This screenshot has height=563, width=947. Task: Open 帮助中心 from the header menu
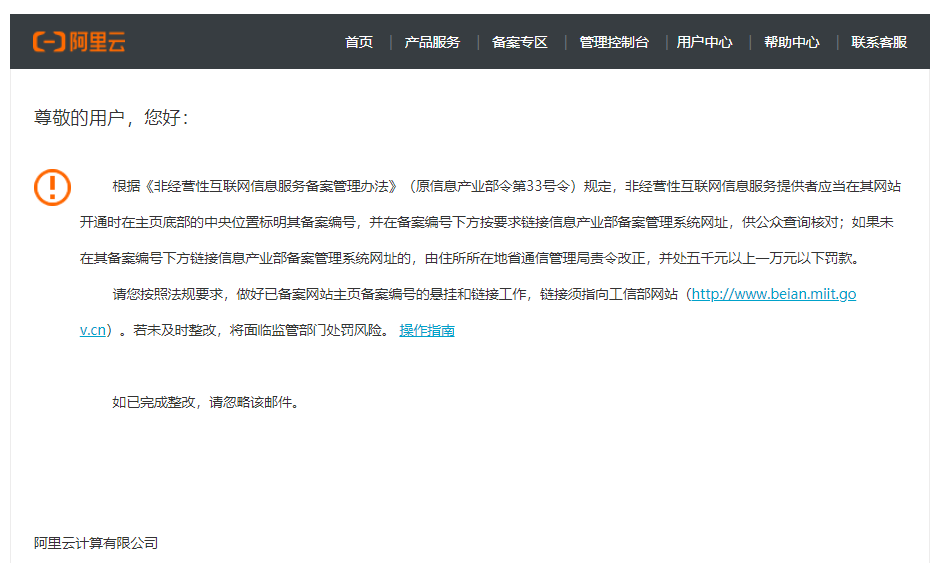click(792, 42)
